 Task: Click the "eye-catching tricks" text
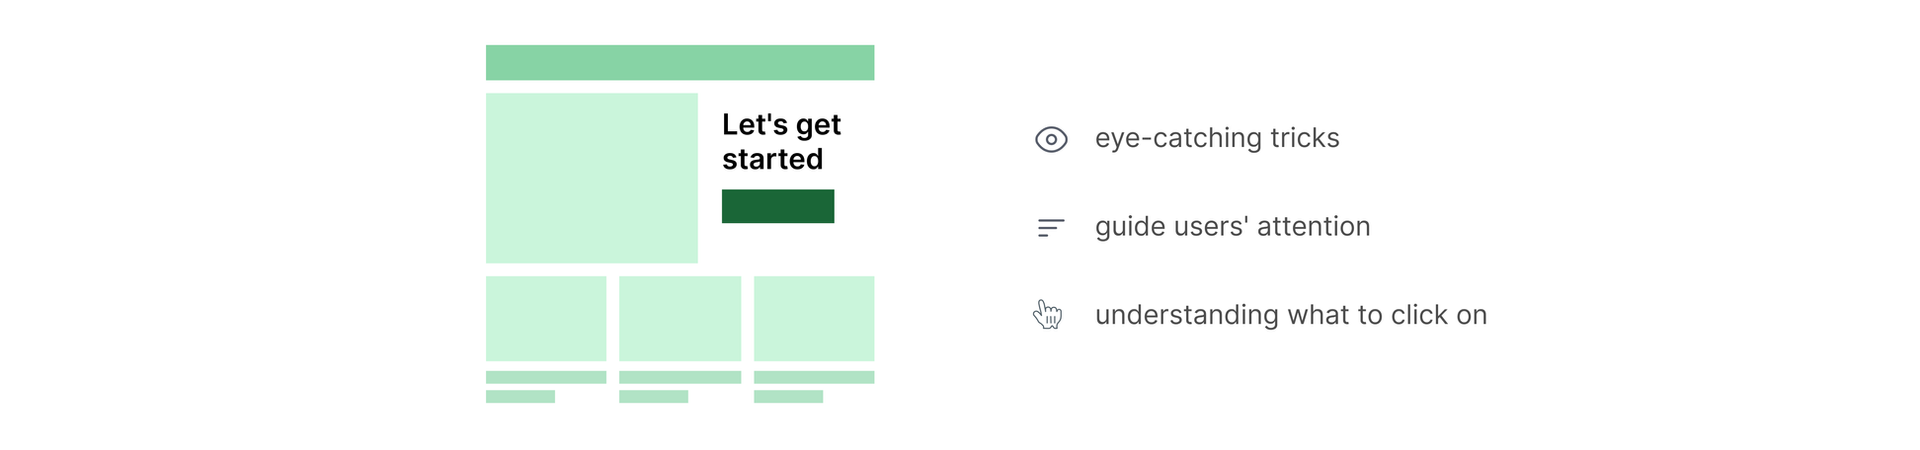(x=1217, y=138)
